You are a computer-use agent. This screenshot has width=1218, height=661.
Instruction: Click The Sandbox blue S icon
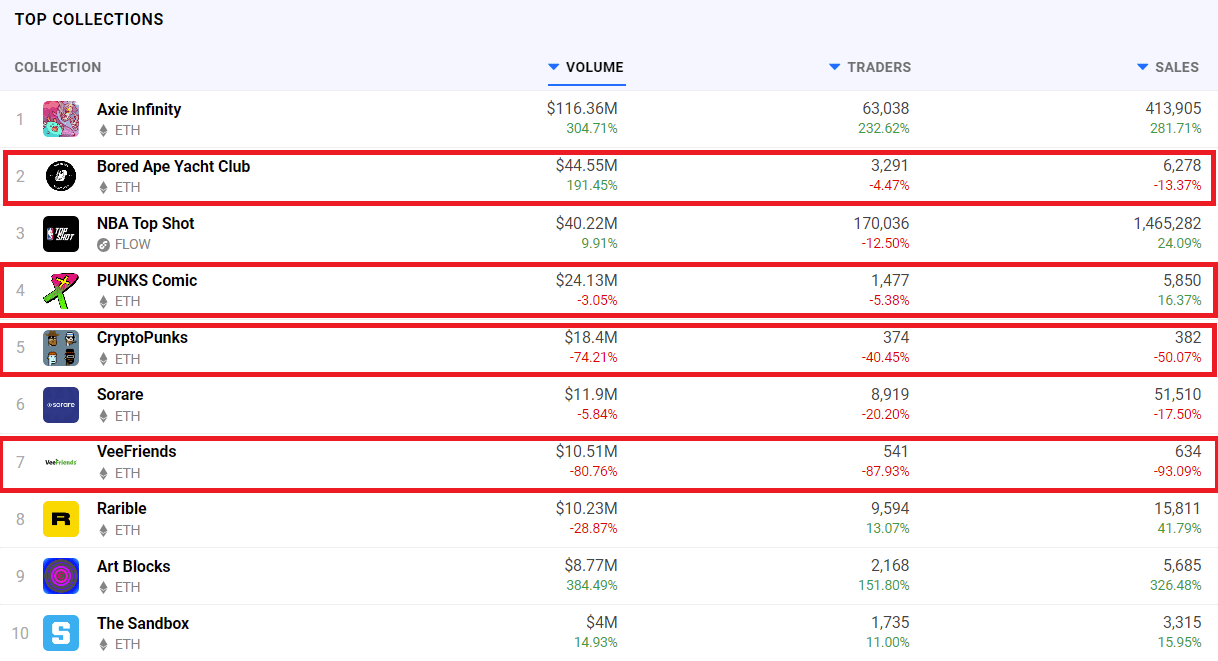tap(61, 633)
